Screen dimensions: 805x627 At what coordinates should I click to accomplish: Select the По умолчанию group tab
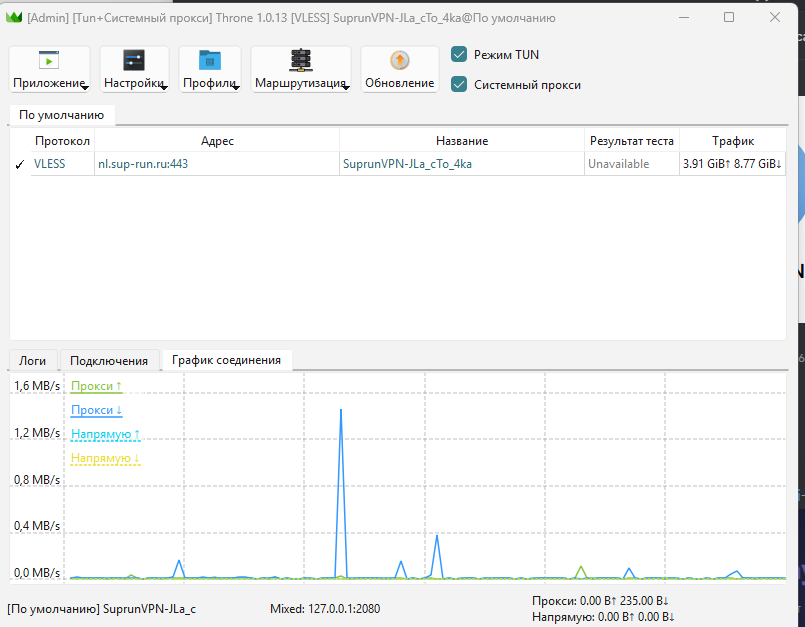point(62,115)
